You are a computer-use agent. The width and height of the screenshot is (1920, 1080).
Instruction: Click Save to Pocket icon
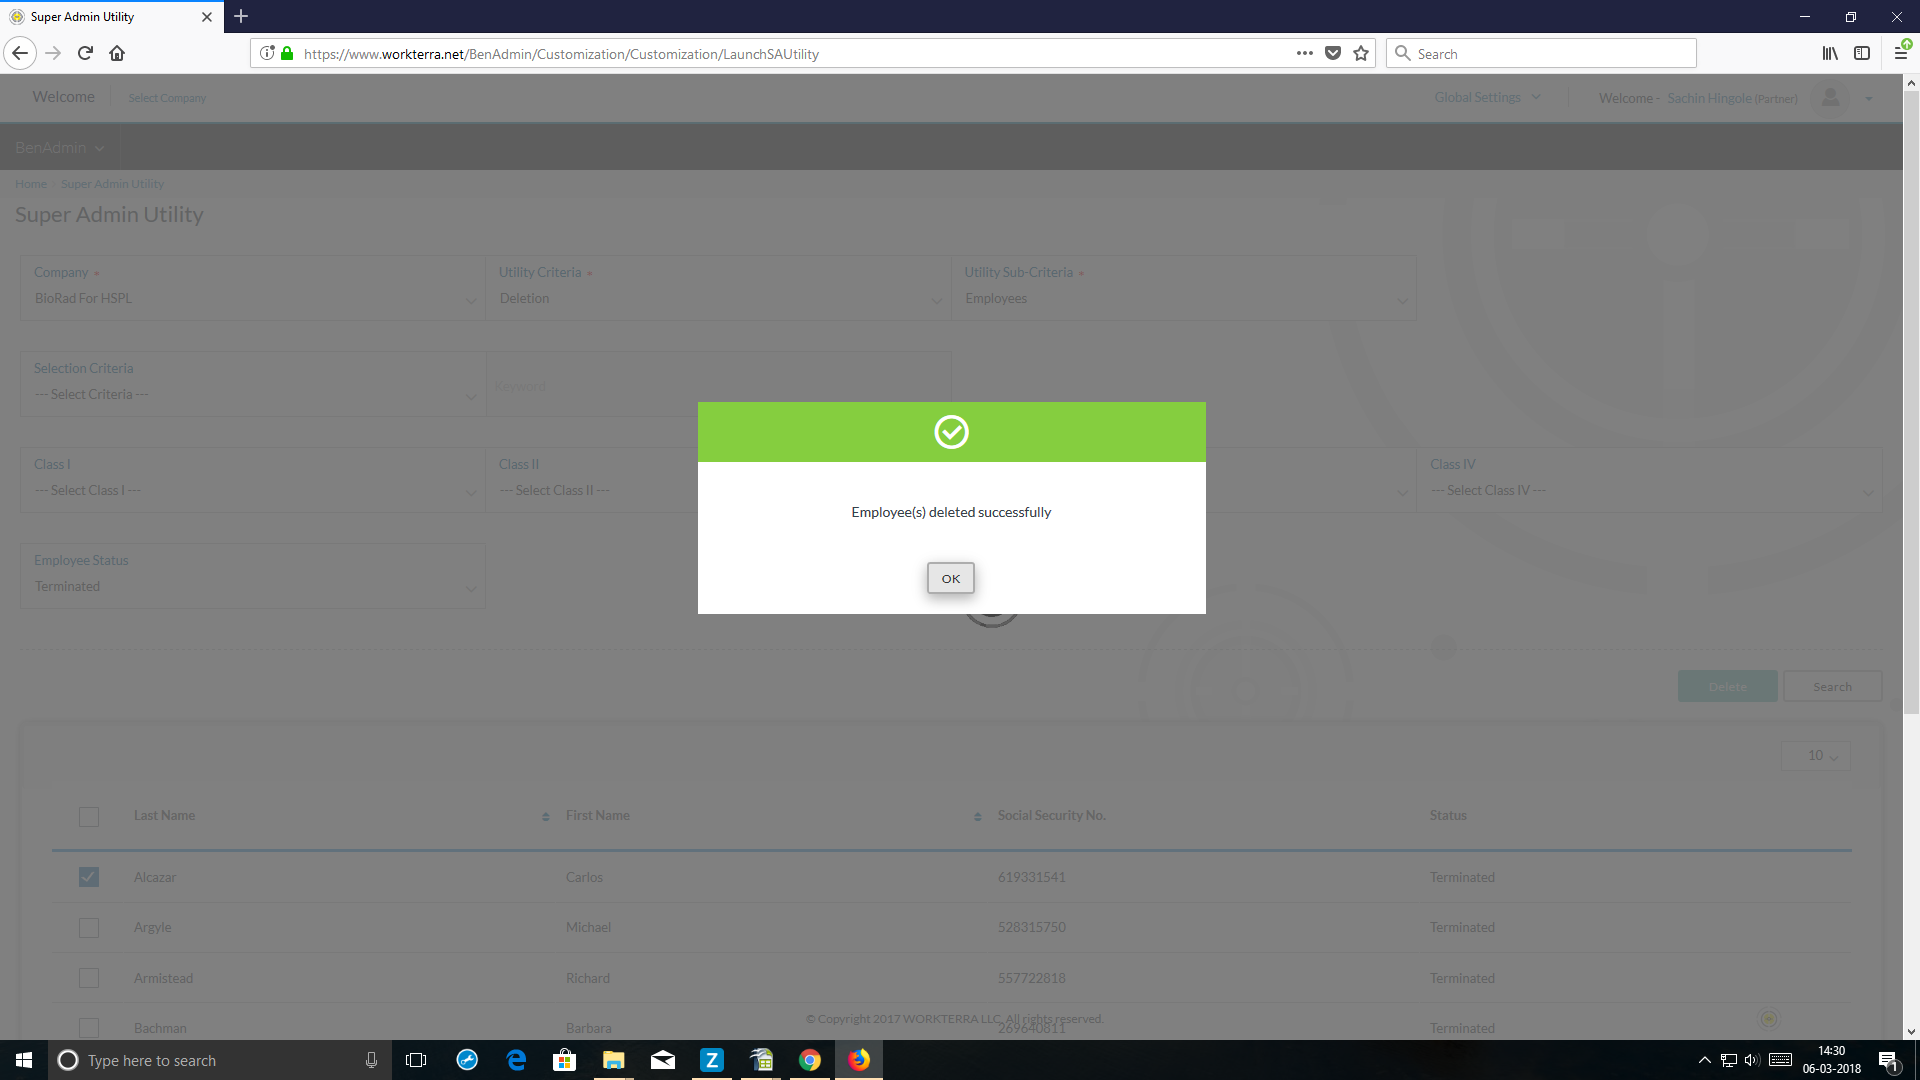click(1333, 53)
